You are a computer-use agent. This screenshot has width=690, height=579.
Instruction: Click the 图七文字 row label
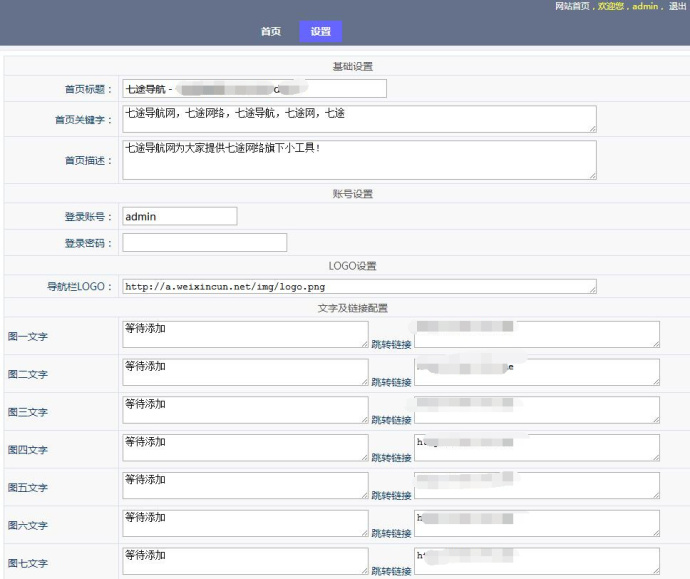27,563
